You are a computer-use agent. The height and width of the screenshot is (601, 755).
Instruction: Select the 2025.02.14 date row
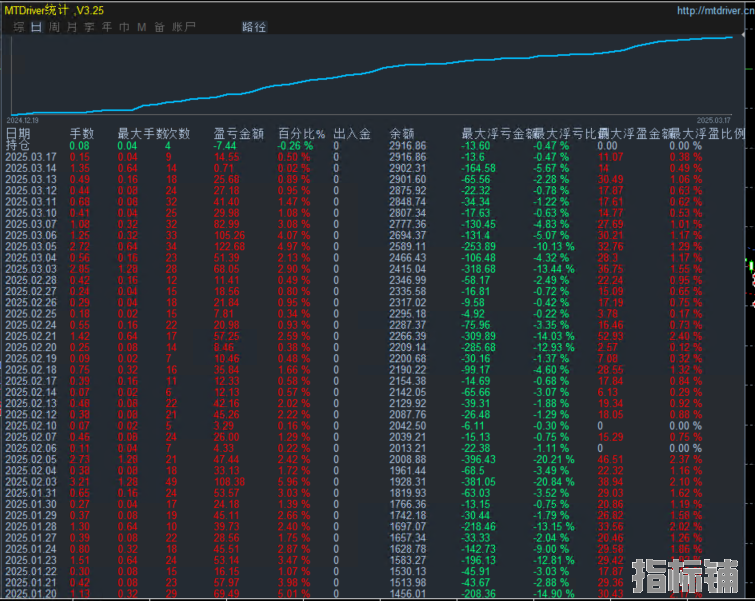click(31, 392)
